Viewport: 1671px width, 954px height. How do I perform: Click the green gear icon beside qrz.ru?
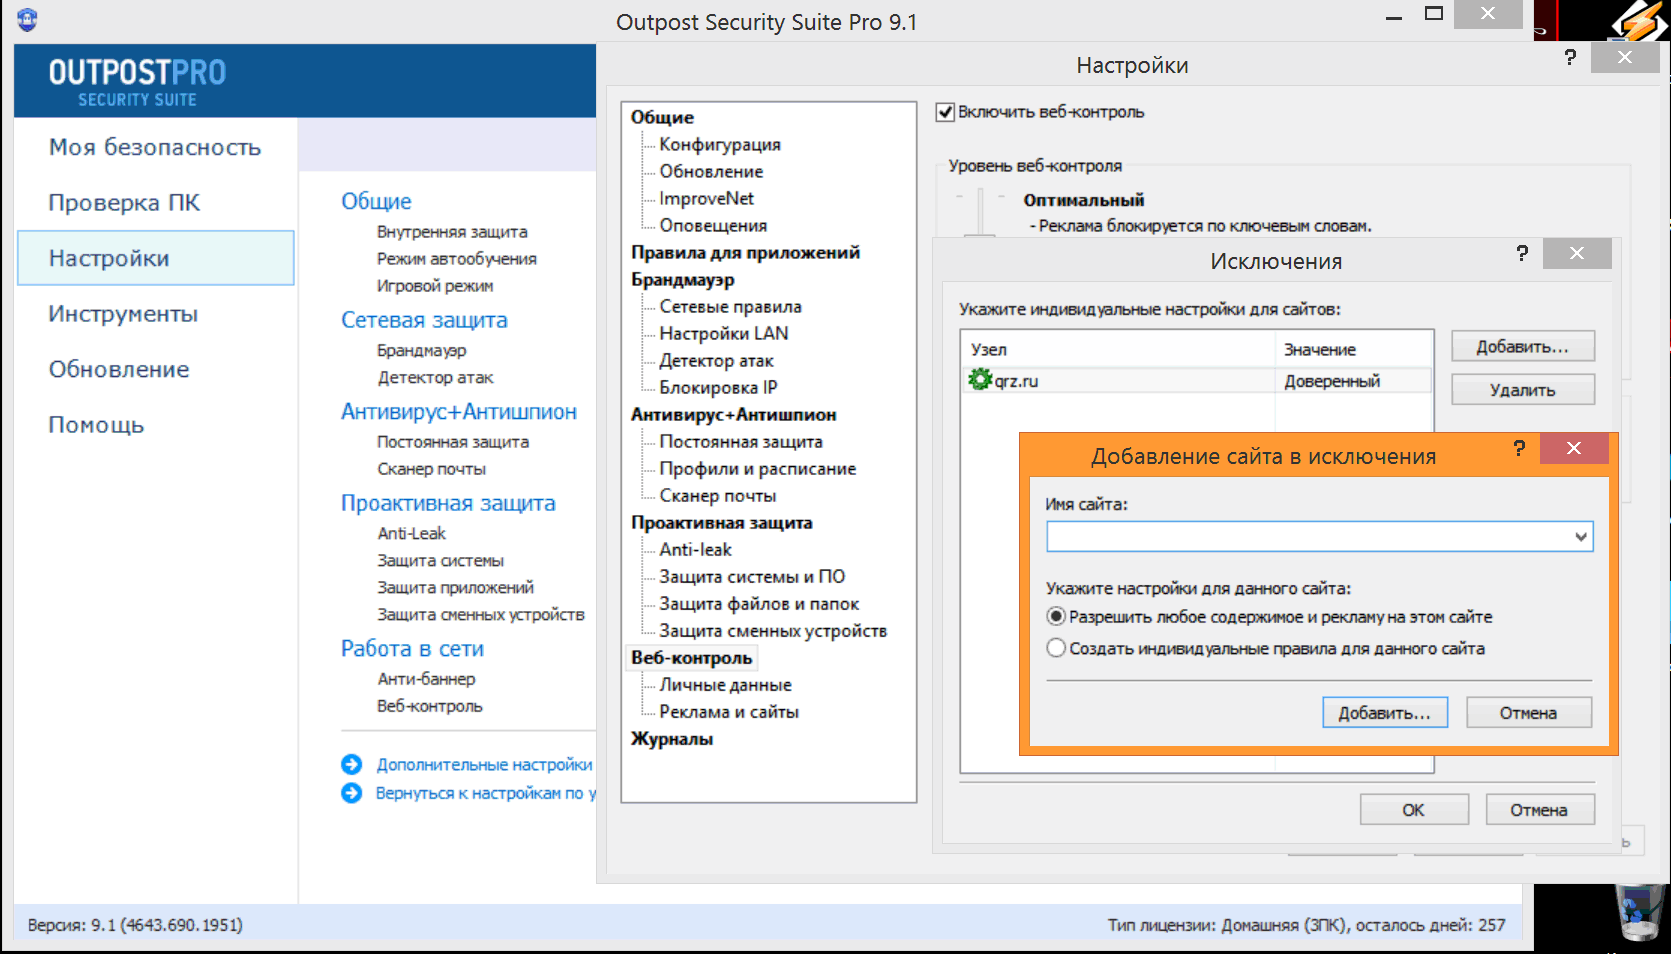pos(980,380)
